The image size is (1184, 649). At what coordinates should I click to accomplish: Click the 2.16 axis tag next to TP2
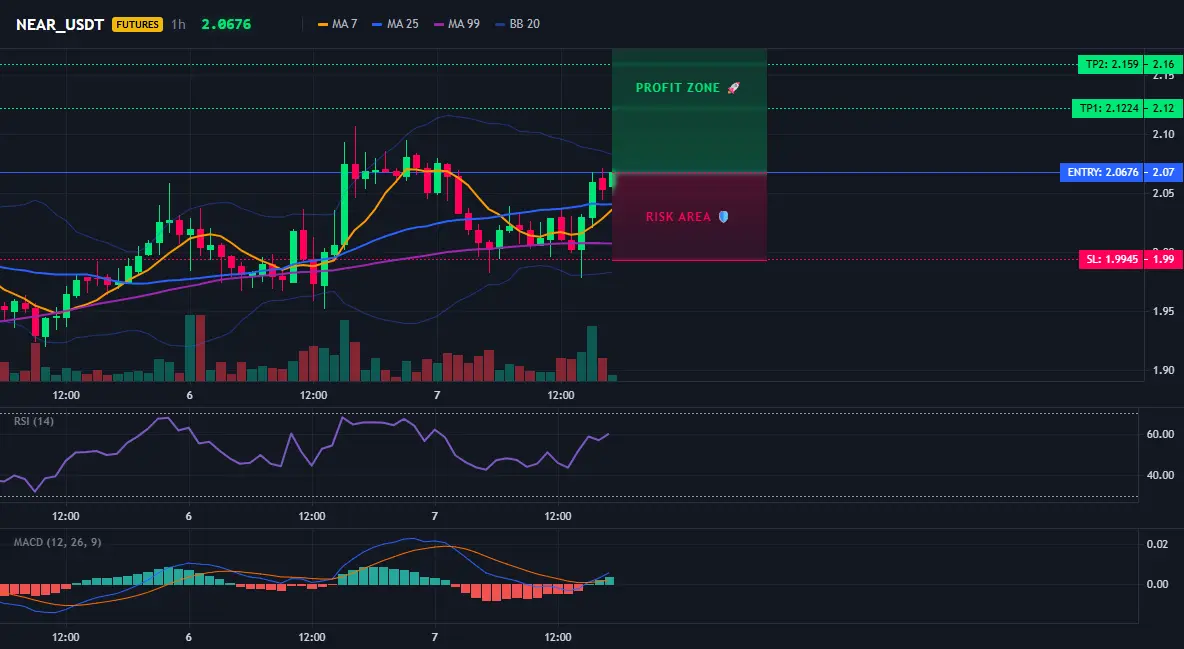click(x=1164, y=64)
